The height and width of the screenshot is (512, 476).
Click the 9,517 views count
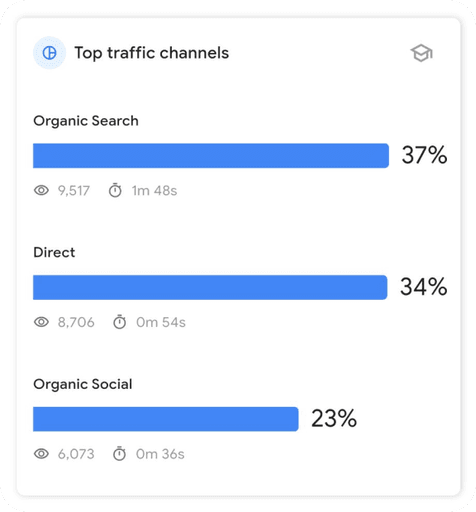pos(74,191)
